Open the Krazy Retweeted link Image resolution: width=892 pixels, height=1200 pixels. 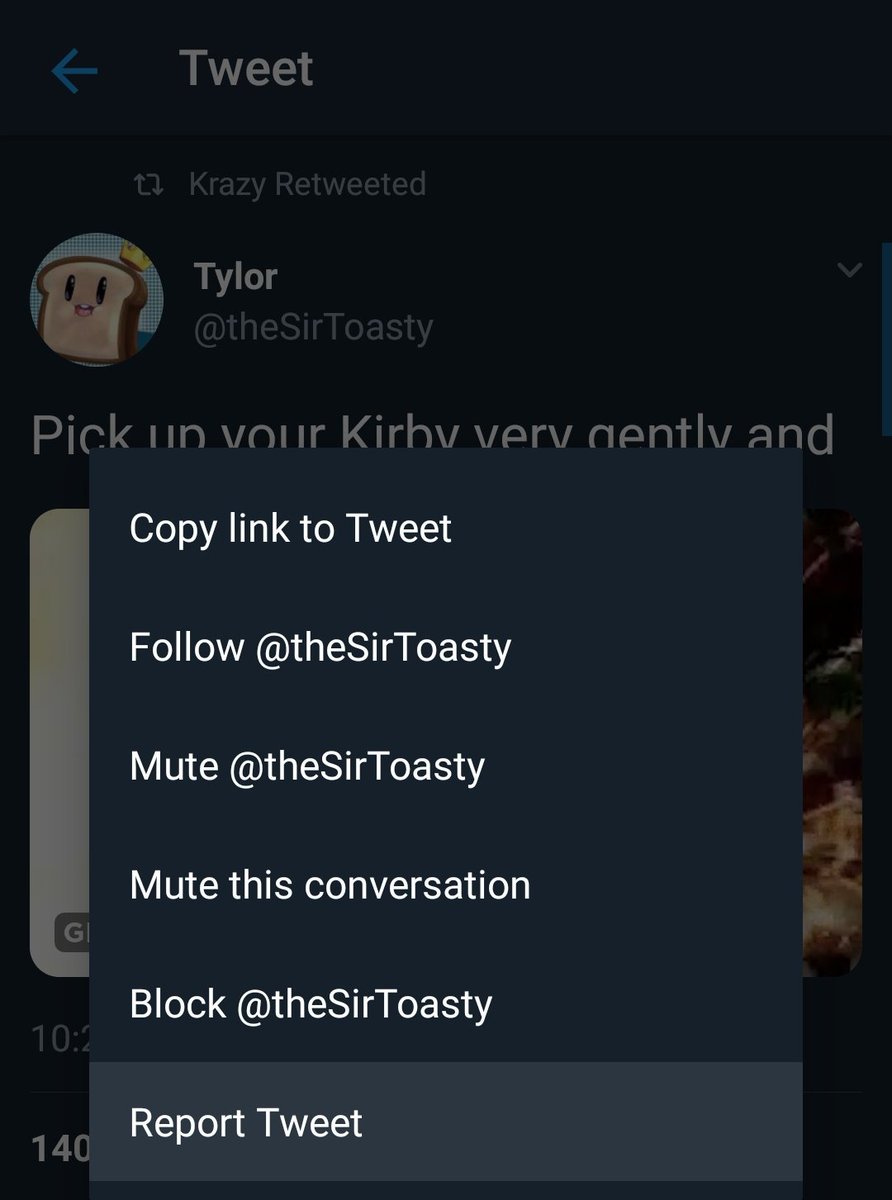click(x=307, y=184)
